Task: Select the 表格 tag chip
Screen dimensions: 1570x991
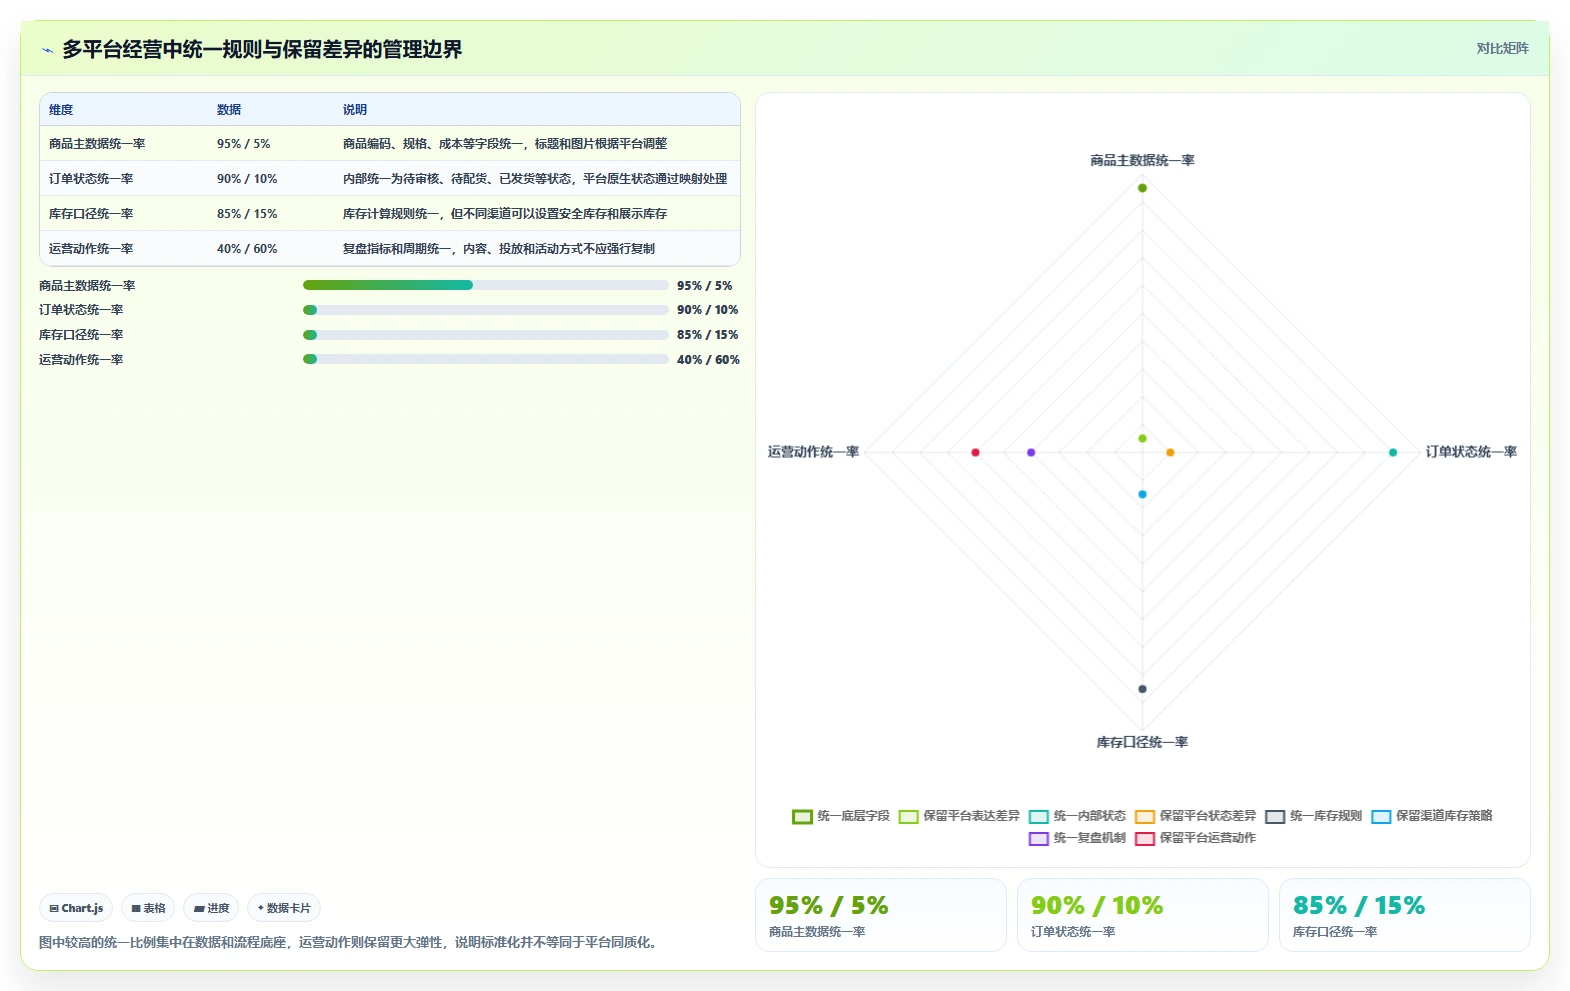Action: point(148,908)
